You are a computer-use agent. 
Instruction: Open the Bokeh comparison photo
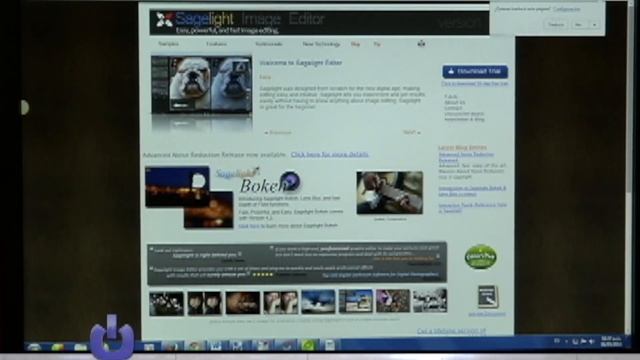click(390, 193)
